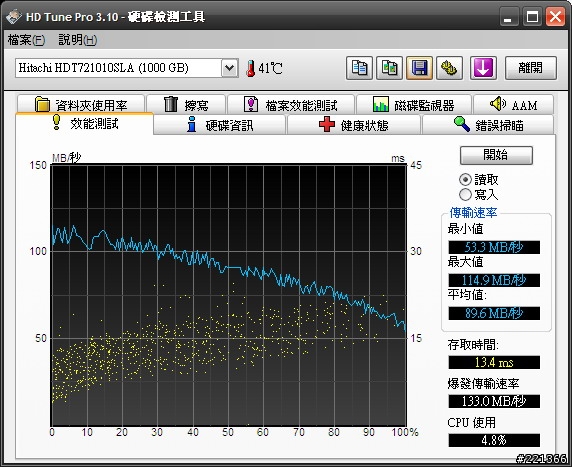The image size is (572, 467).
Task: Click the thermometer temperature icon
Action: tap(250, 68)
